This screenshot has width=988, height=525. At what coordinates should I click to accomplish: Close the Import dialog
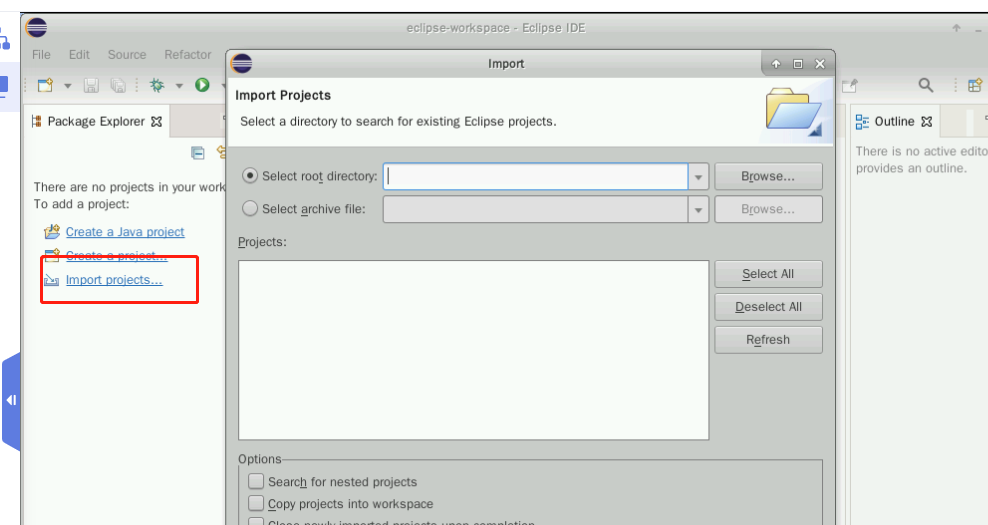tap(820, 64)
